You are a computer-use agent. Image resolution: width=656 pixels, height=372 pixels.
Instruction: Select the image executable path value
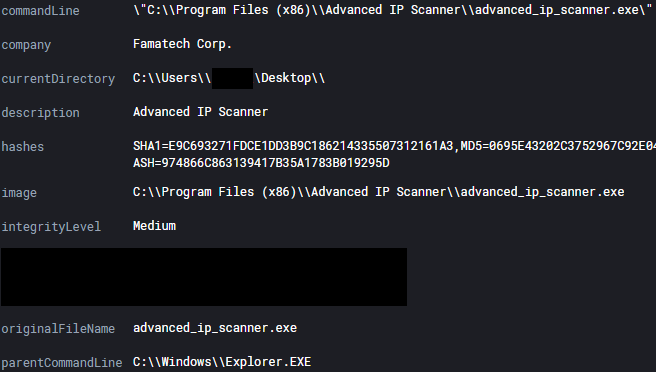(379, 192)
